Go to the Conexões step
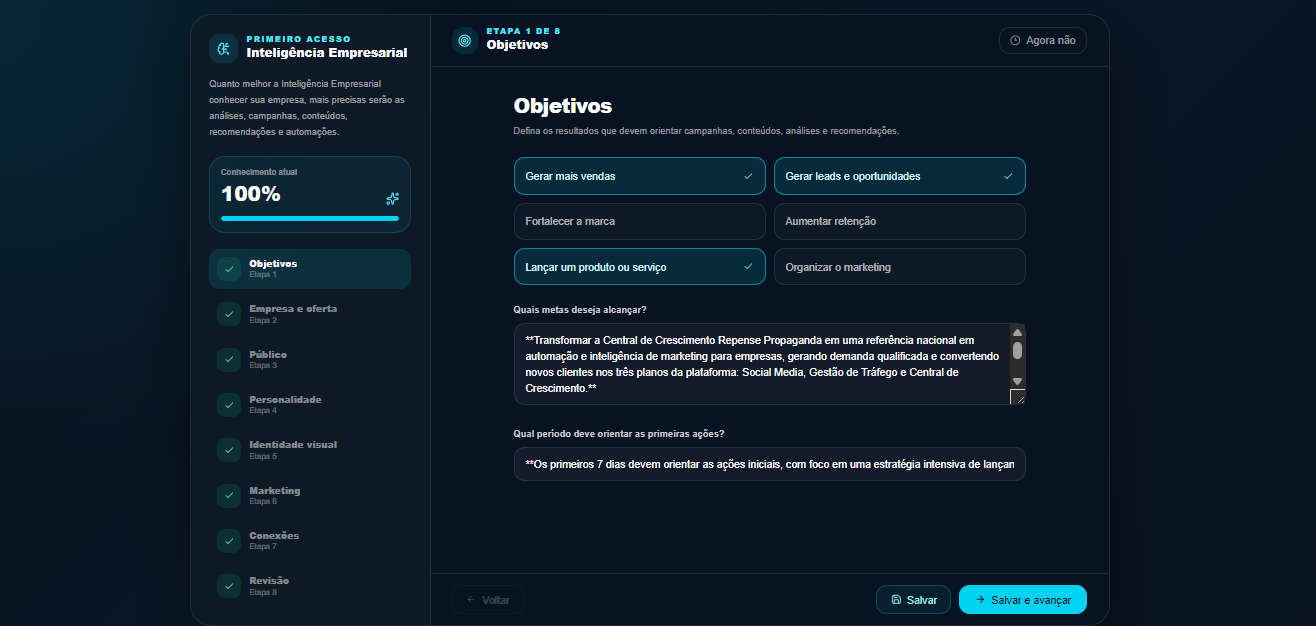Screen dimensions: 1316x626 [310, 541]
